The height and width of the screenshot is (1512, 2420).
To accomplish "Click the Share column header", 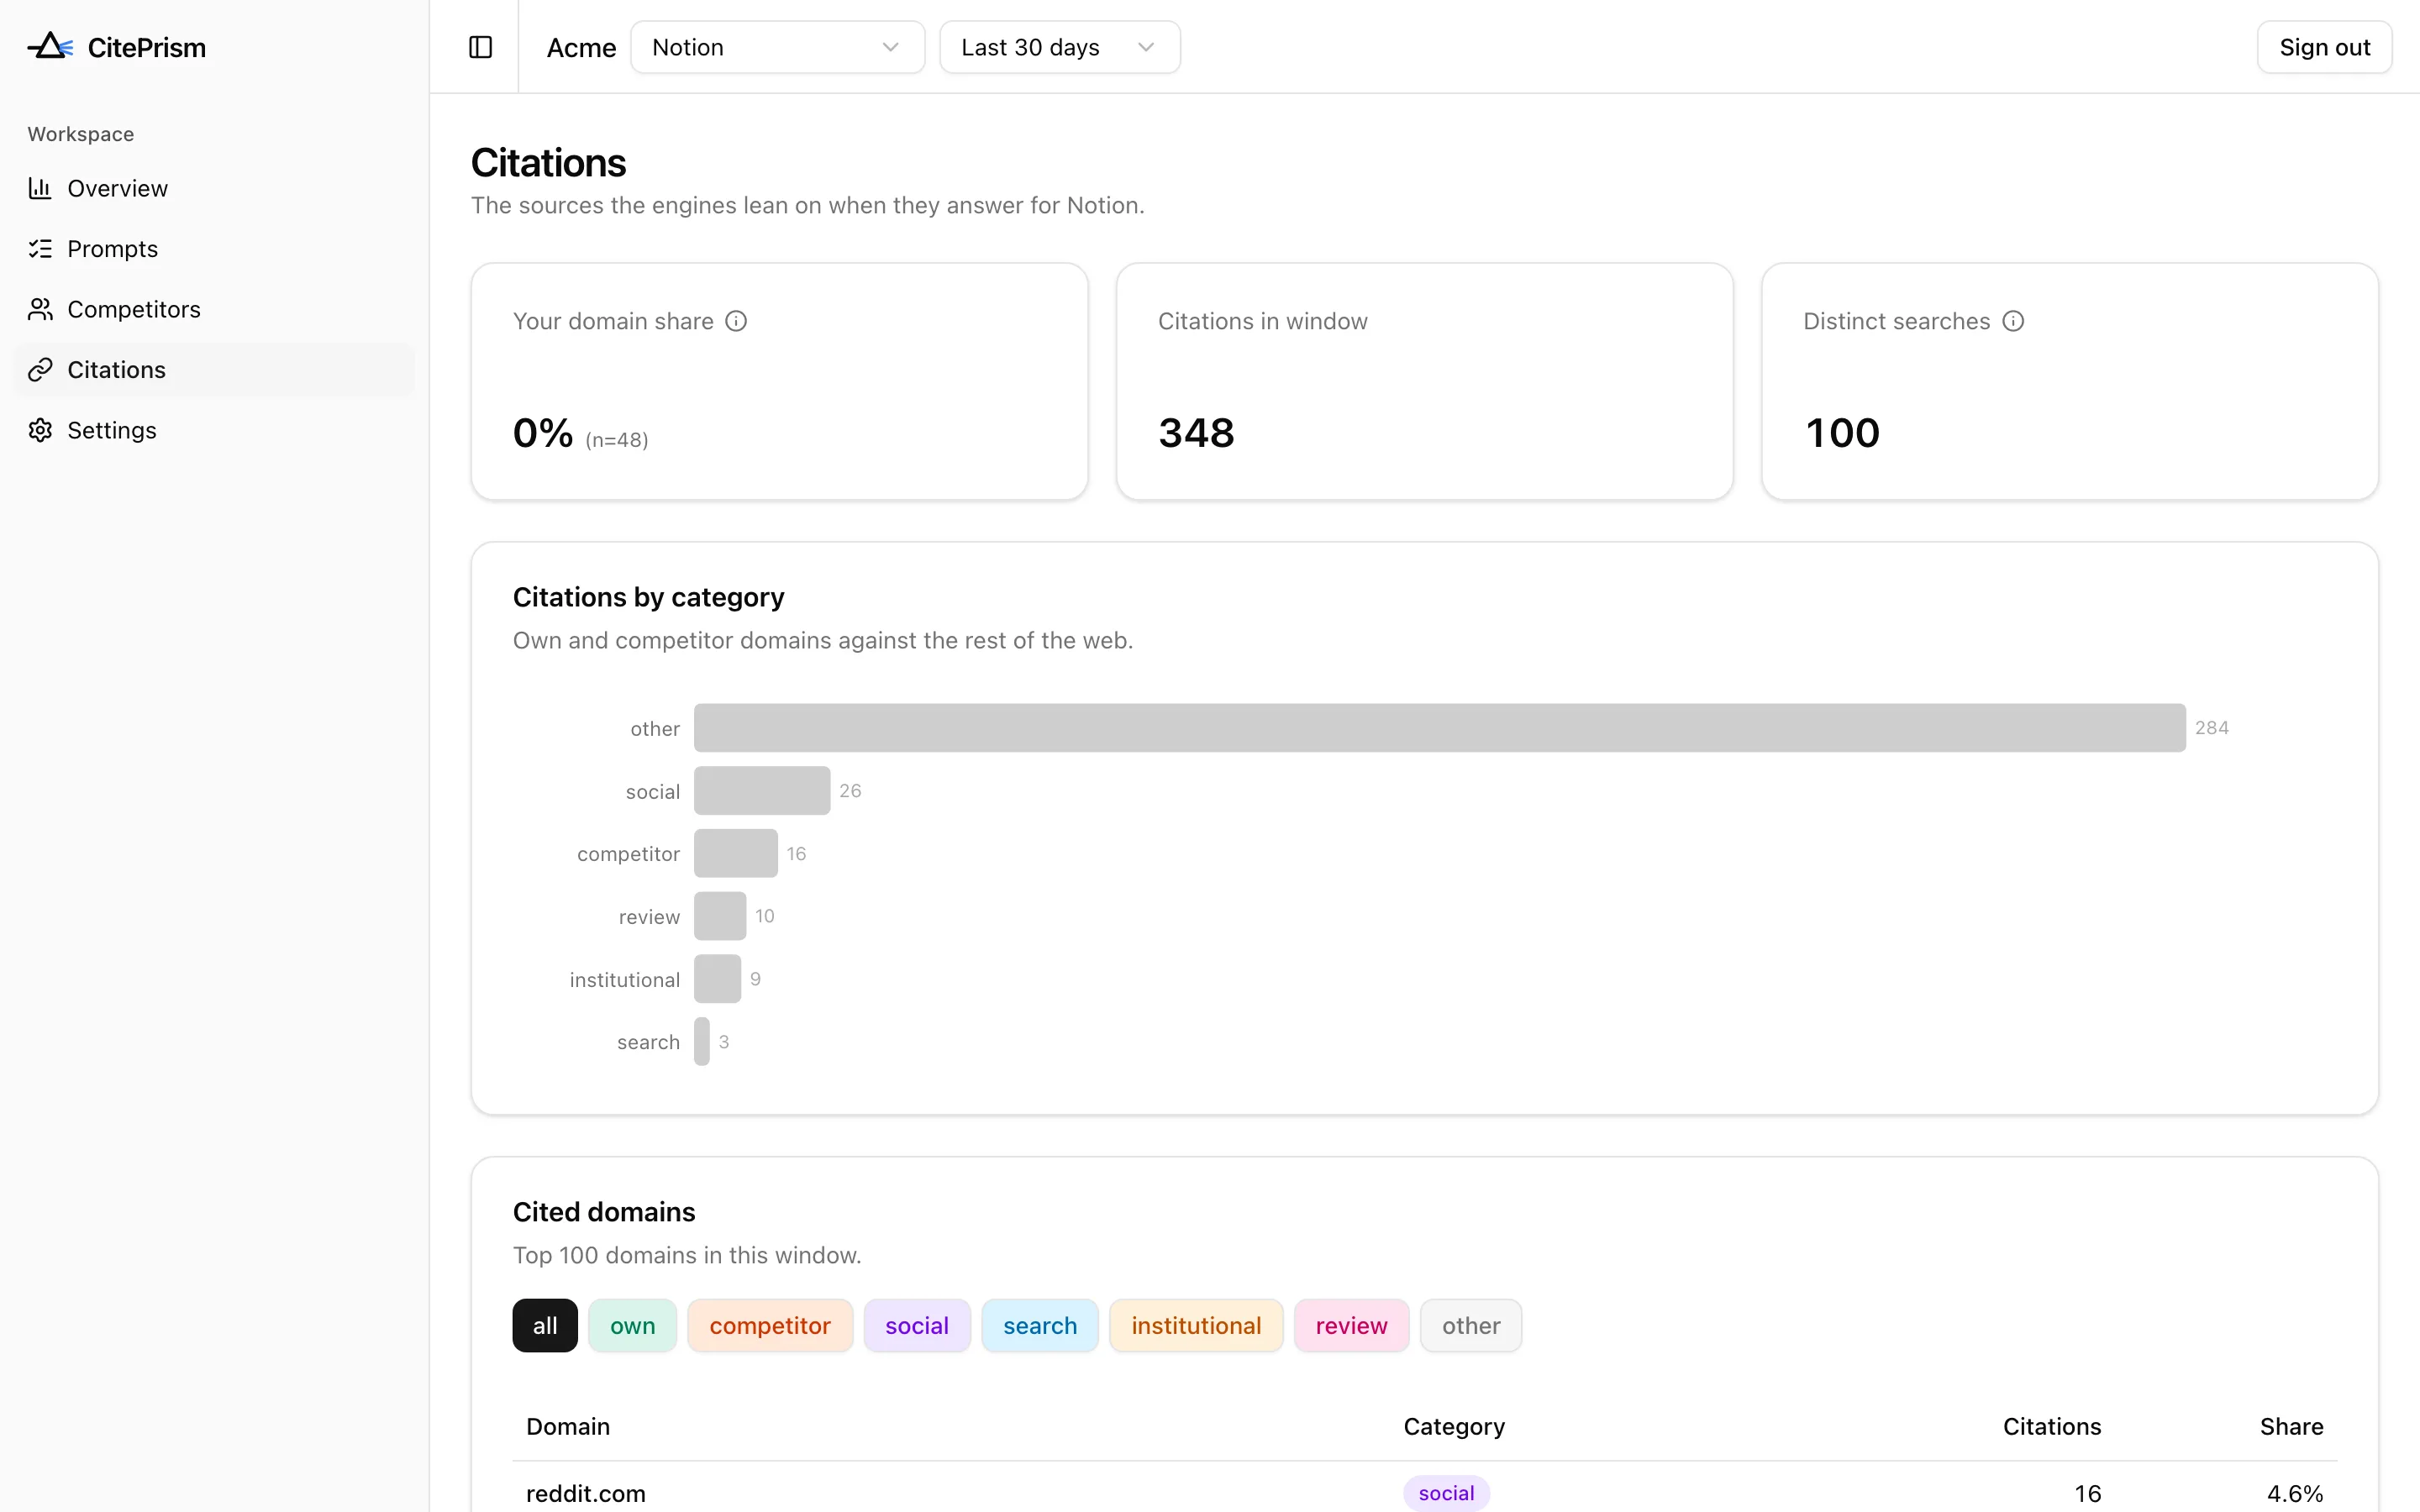I will [2291, 1426].
